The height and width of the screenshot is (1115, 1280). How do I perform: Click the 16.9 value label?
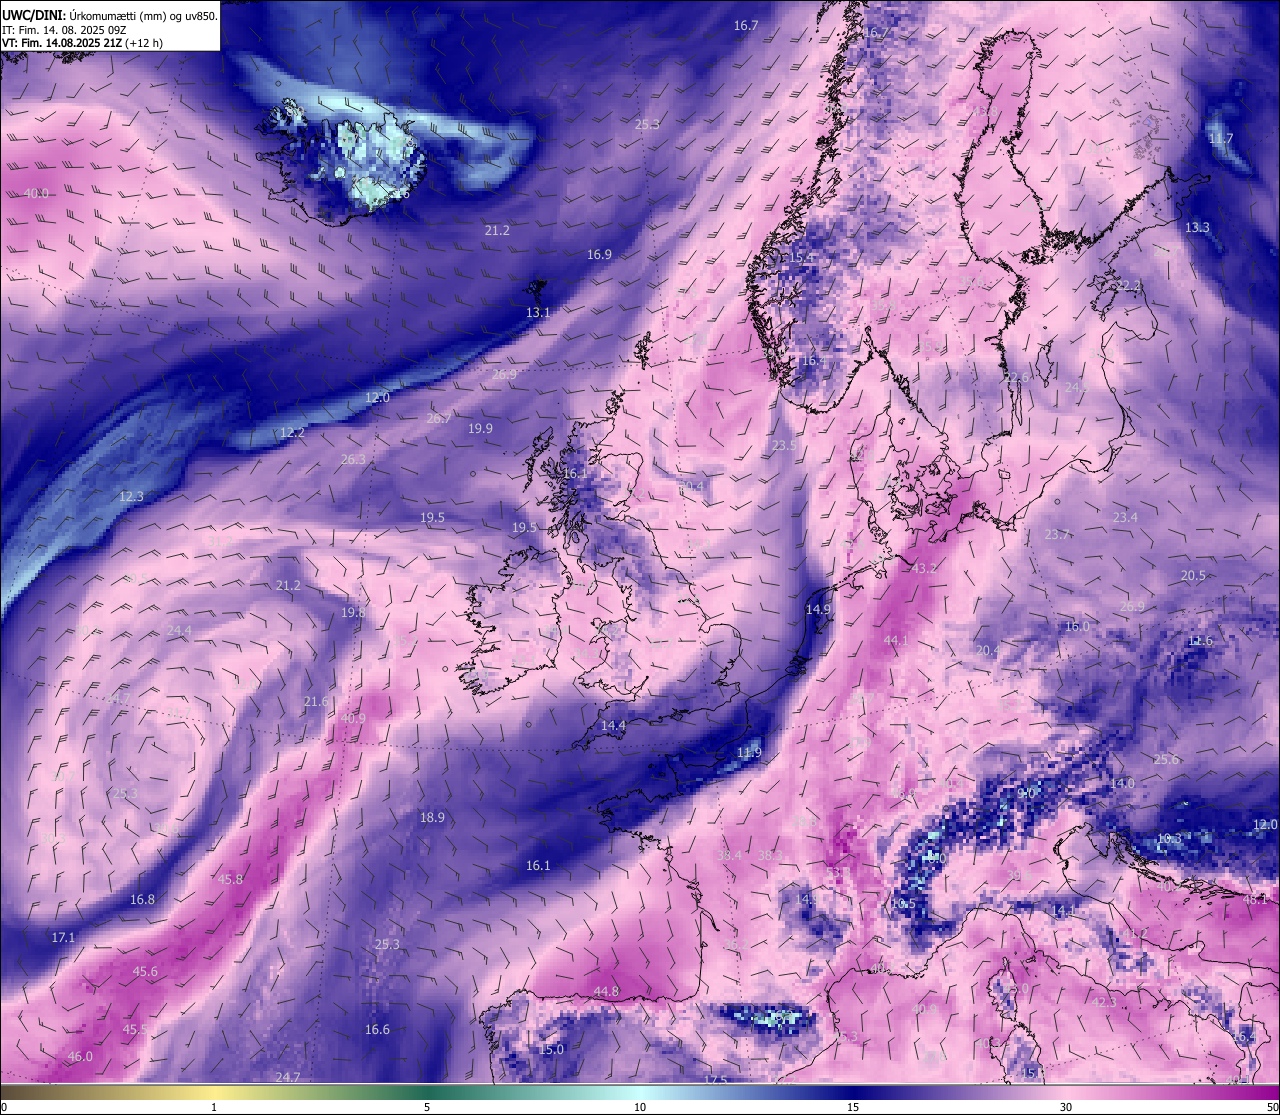pyautogui.click(x=599, y=255)
